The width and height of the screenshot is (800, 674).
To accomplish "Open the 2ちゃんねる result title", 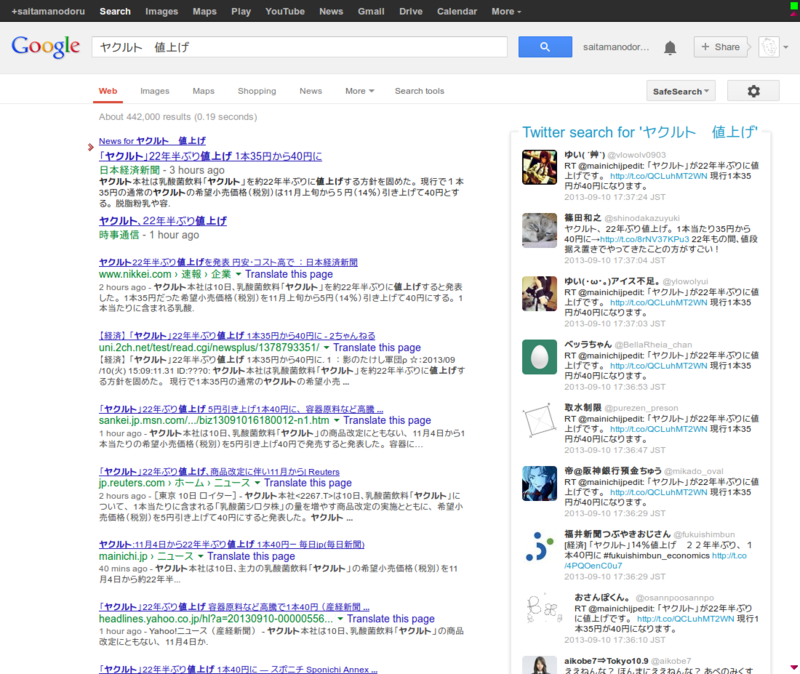I will [237, 336].
